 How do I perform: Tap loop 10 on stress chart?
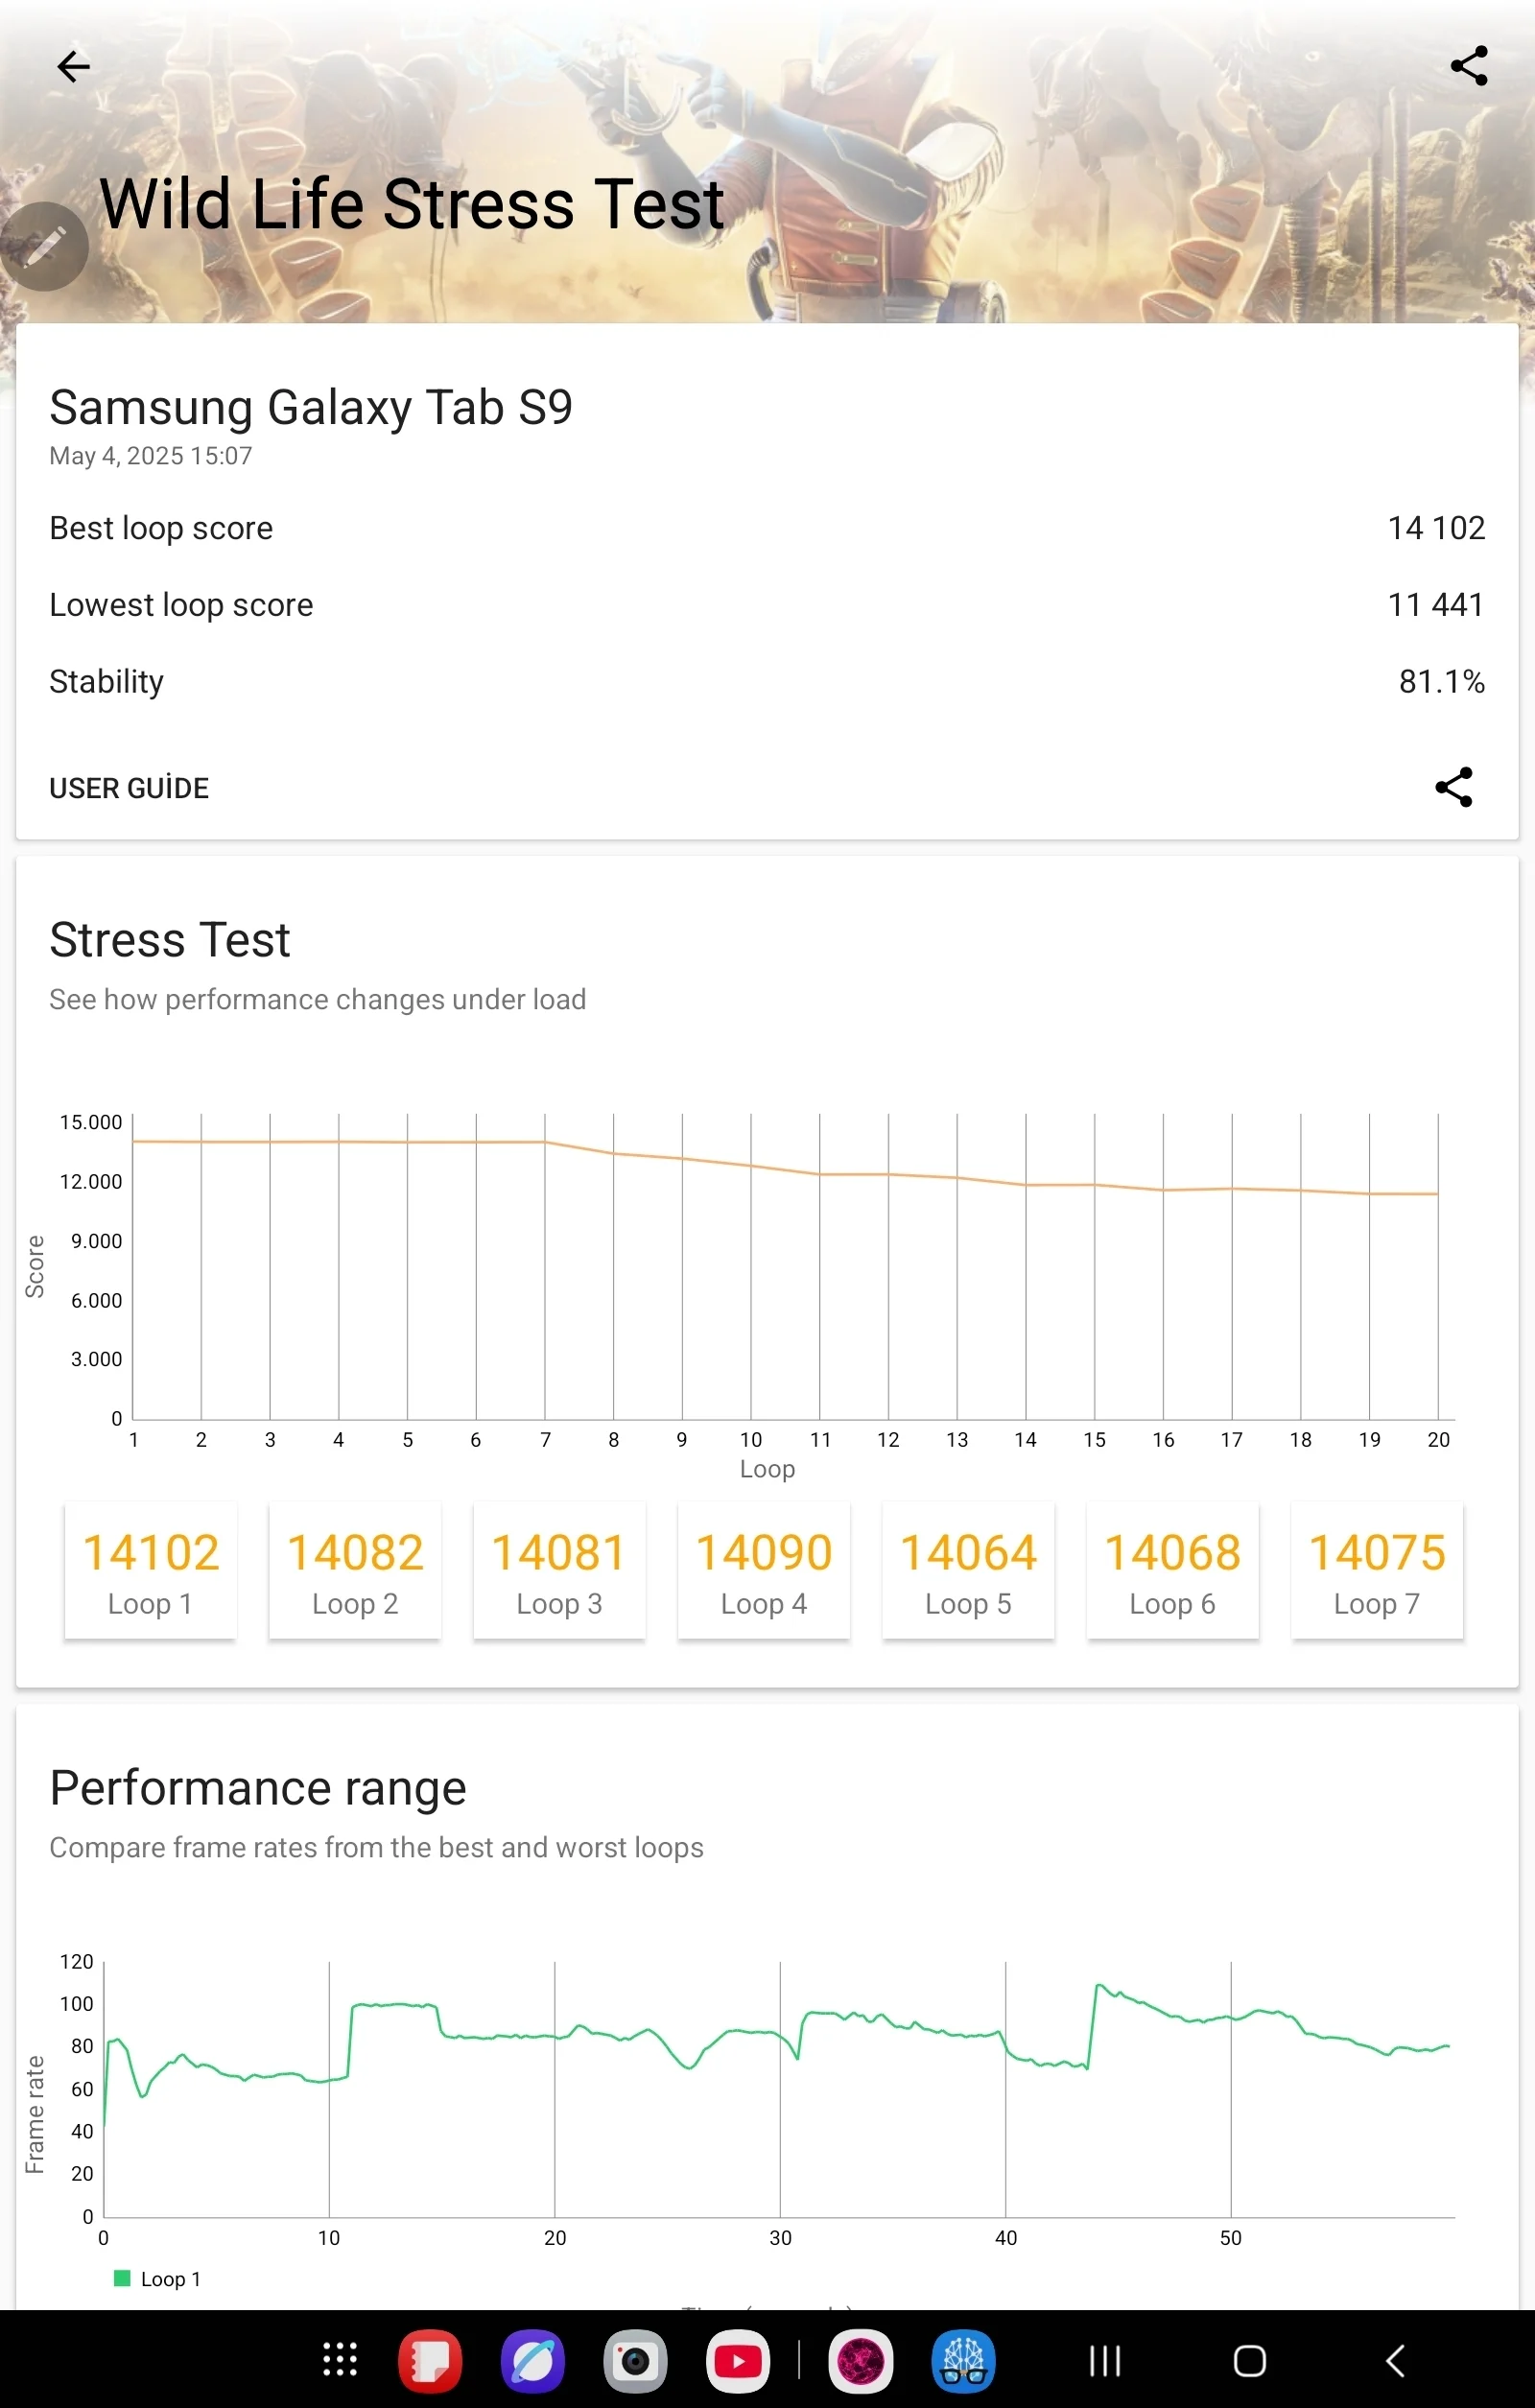click(751, 1439)
